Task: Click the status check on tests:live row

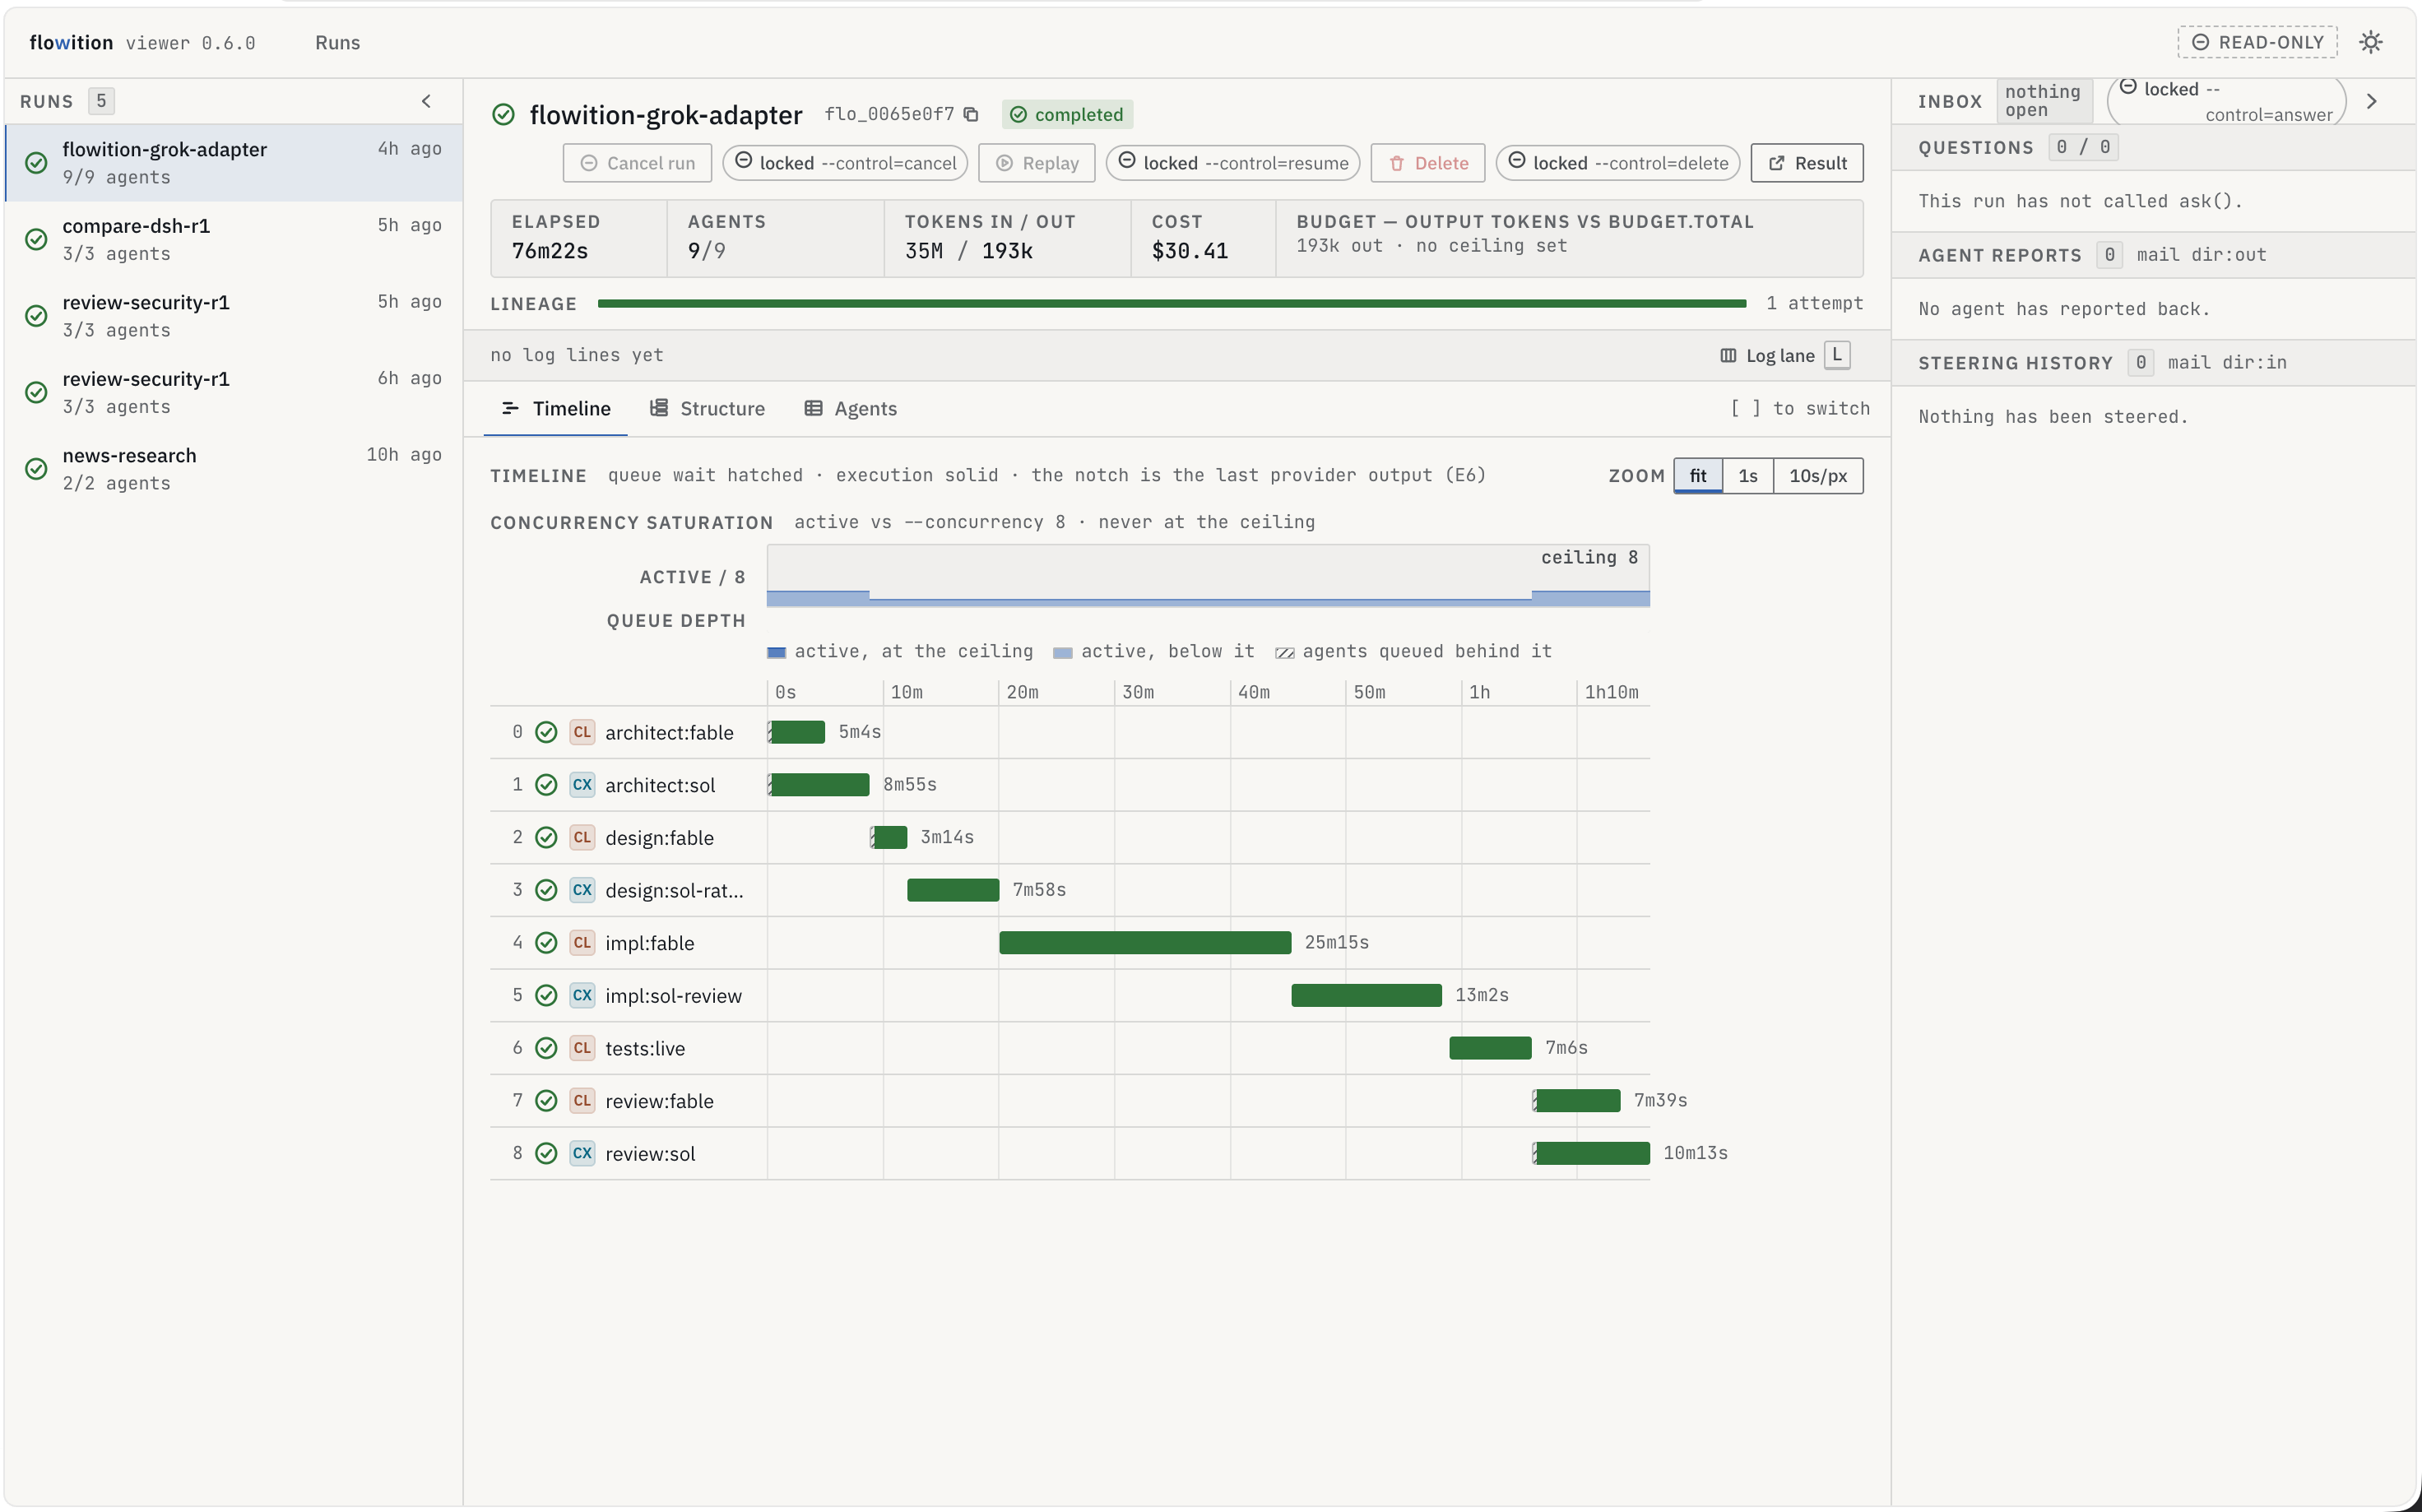Action: (x=546, y=1048)
